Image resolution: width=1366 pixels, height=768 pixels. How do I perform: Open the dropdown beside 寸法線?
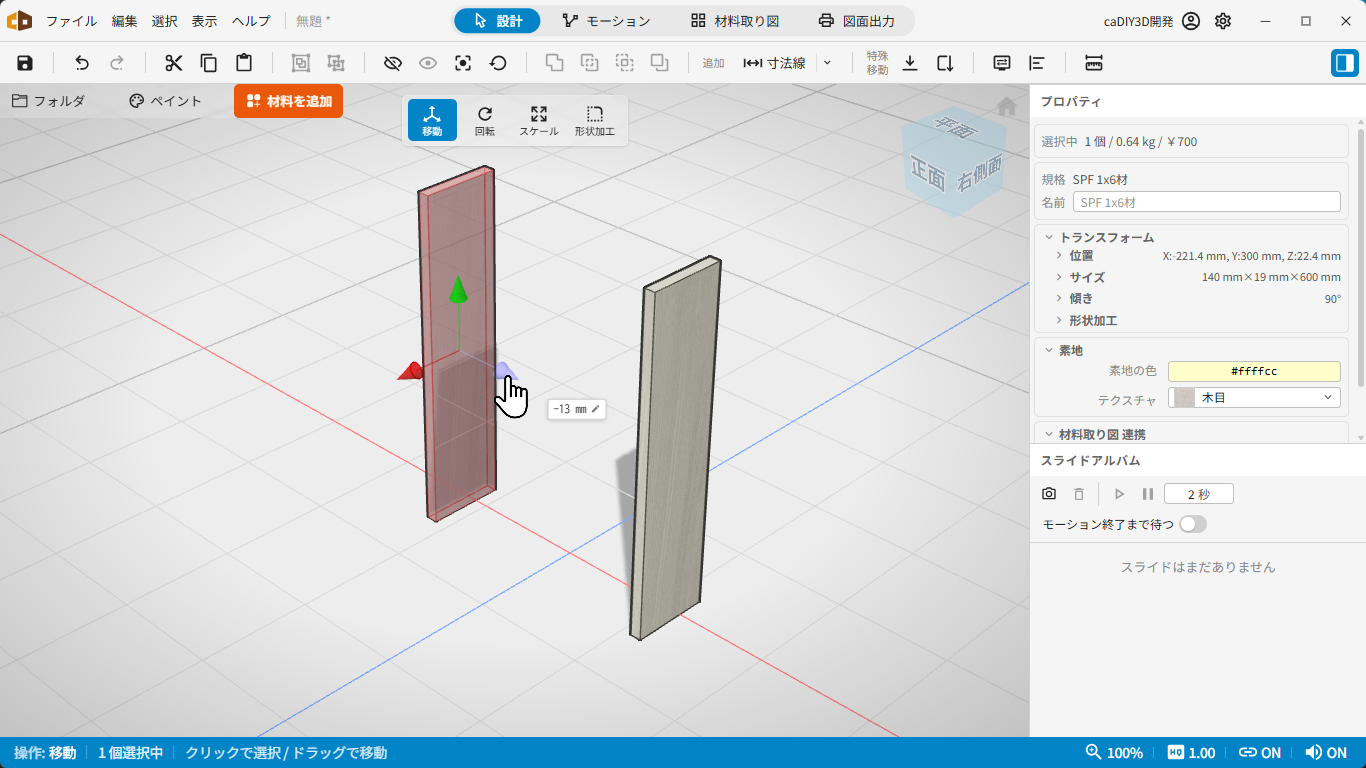click(x=827, y=63)
